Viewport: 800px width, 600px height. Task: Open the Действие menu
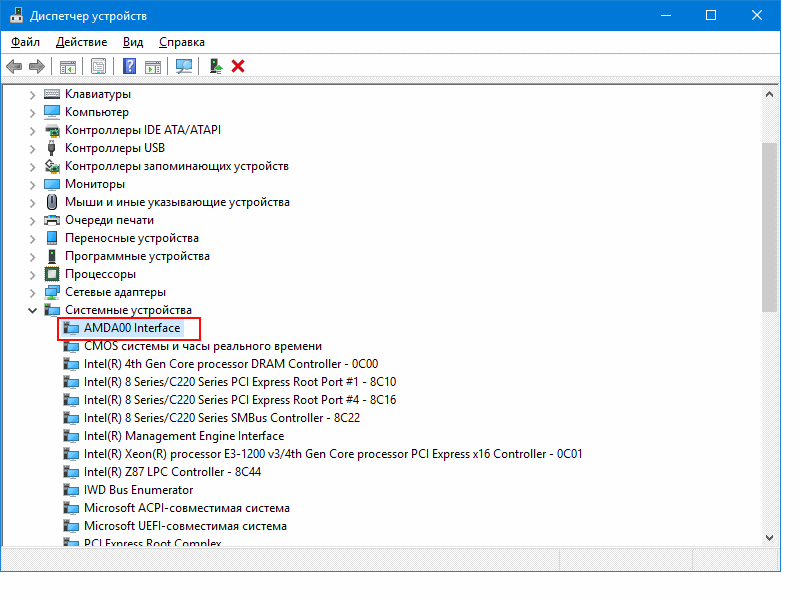pos(81,42)
